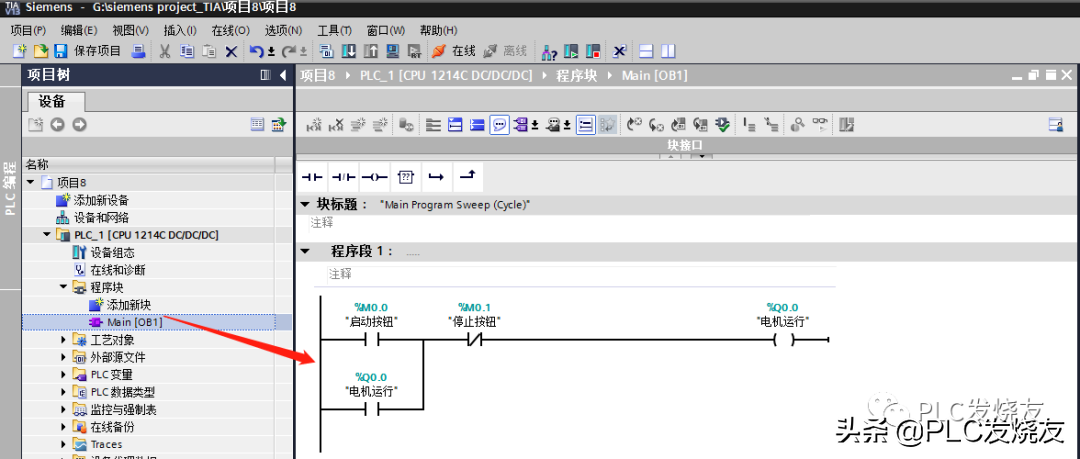
Task: Collapse 程序段 1 network
Action: (x=306, y=251)
